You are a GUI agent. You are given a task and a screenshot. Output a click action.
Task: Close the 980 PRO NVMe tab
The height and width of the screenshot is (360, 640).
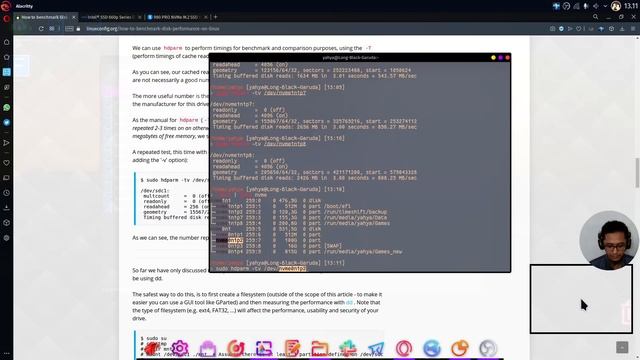click(205, 17)
